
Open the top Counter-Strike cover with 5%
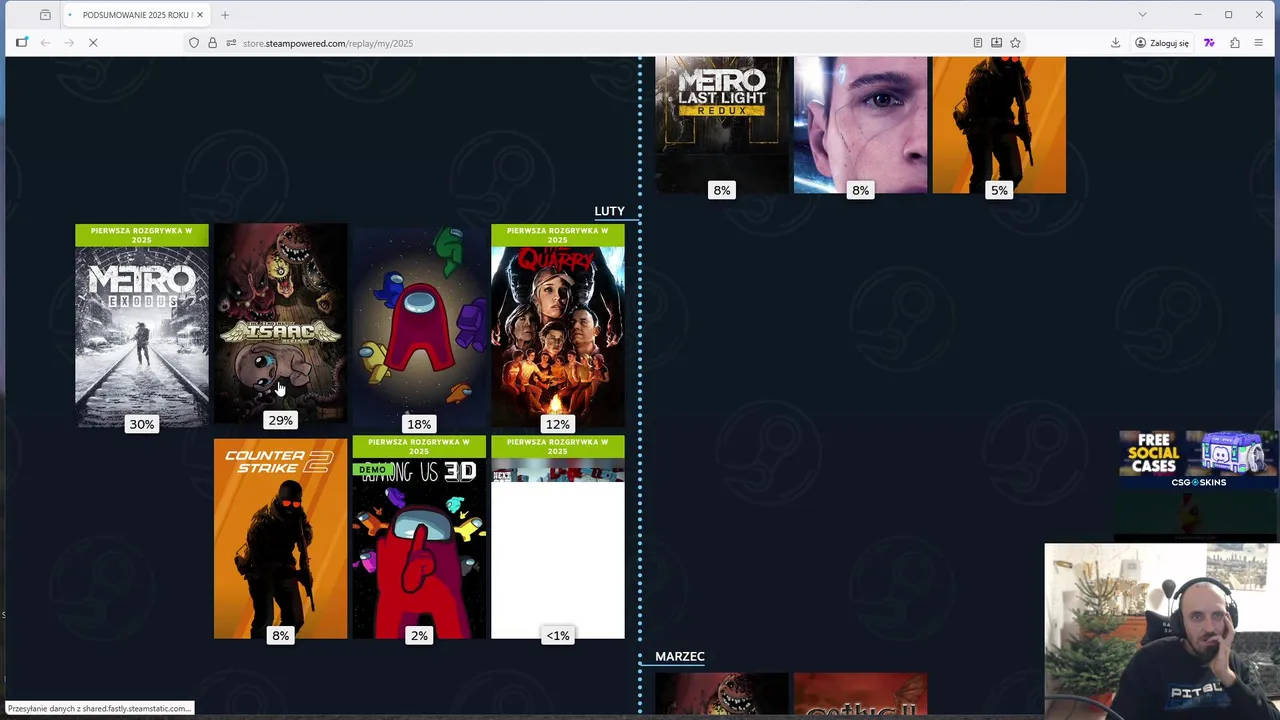click(999, 125)
